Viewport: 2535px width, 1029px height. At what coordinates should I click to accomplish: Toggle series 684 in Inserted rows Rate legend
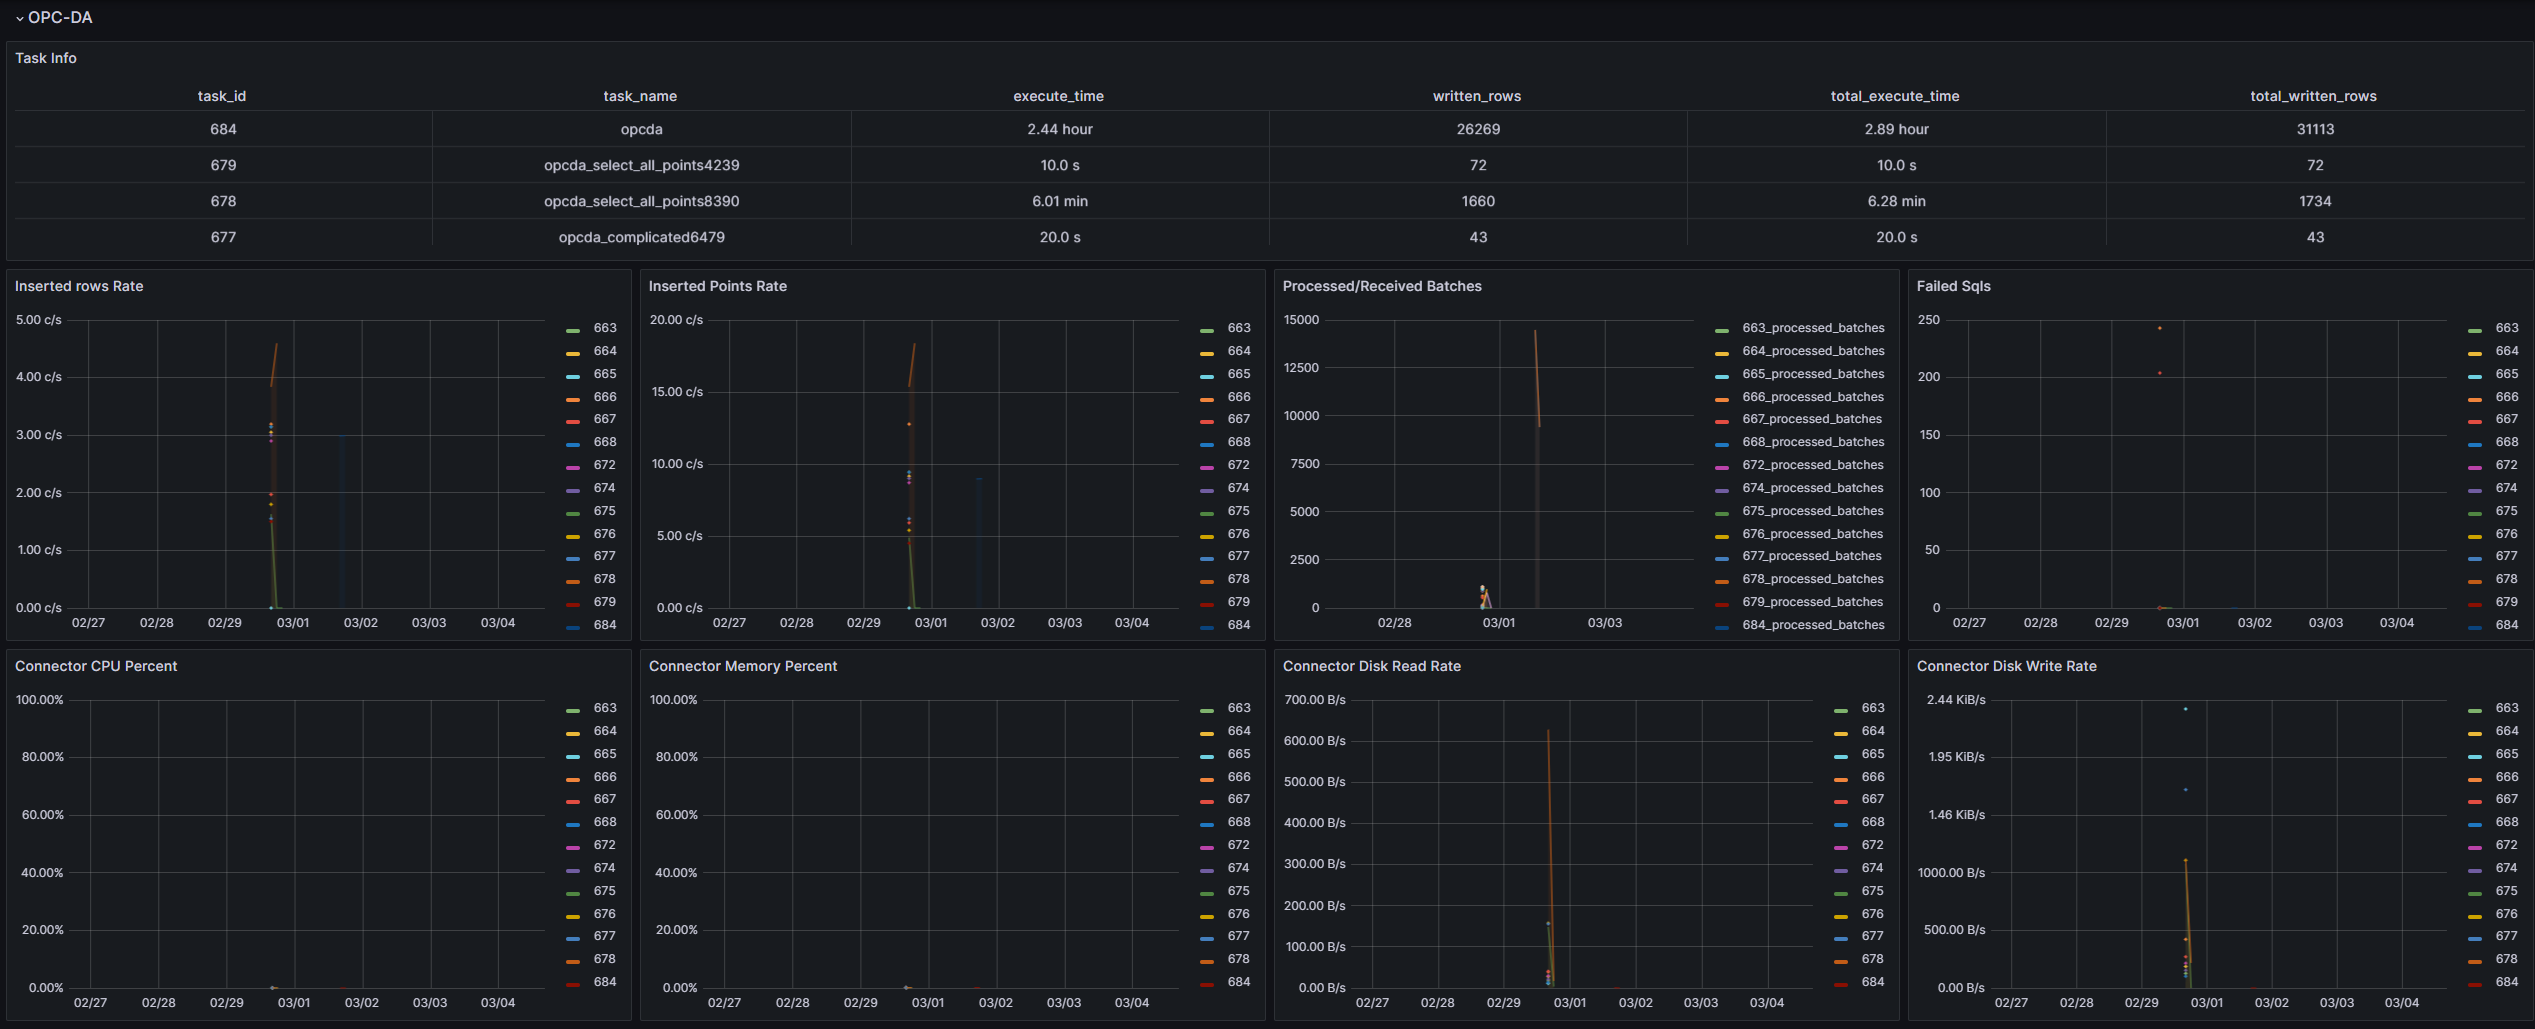[605, 625]
